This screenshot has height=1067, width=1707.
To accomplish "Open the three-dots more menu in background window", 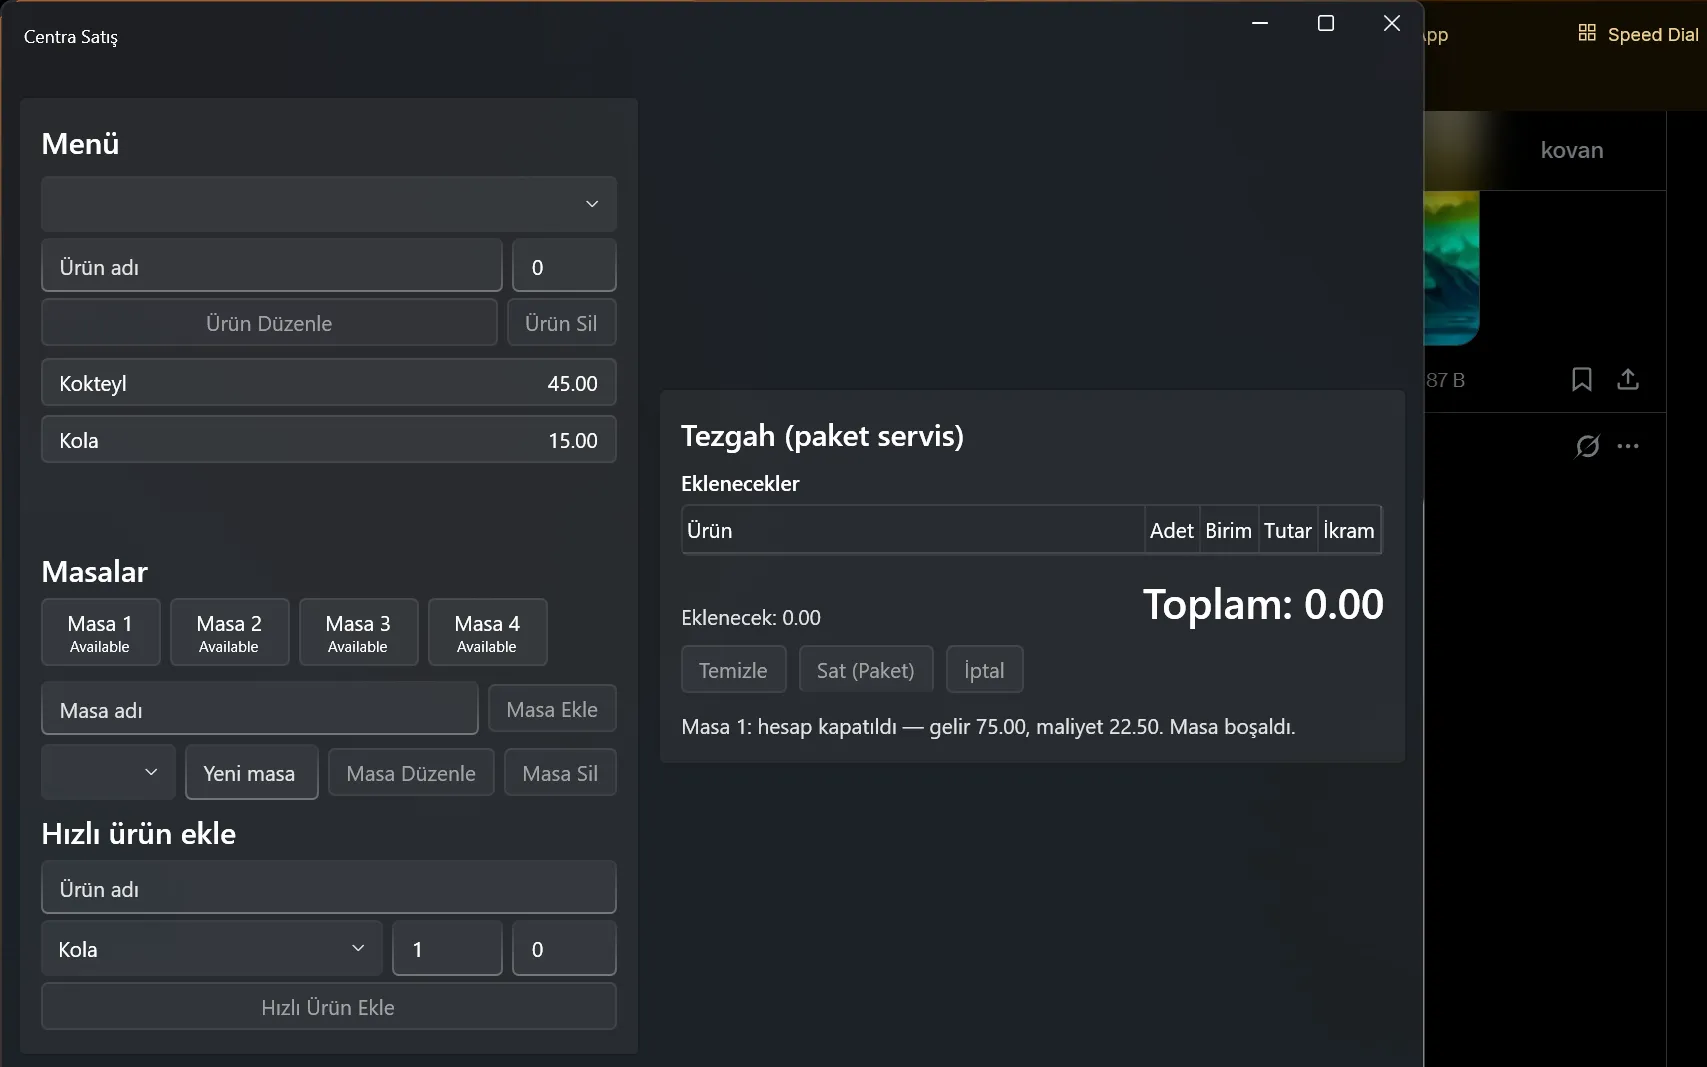I will tap(1628, 446).
